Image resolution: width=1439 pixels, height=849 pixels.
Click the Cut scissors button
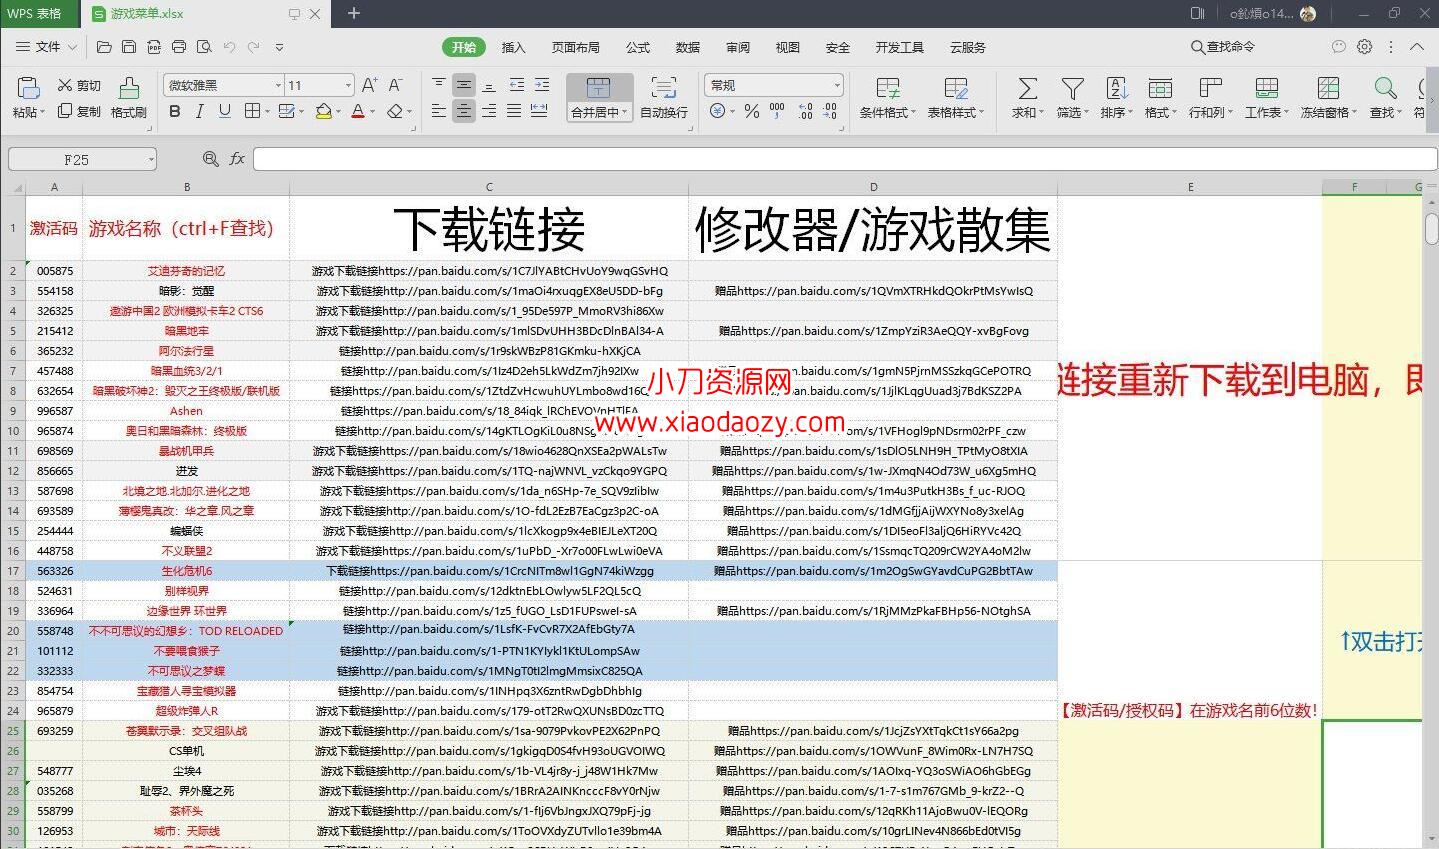click(79, 85)
